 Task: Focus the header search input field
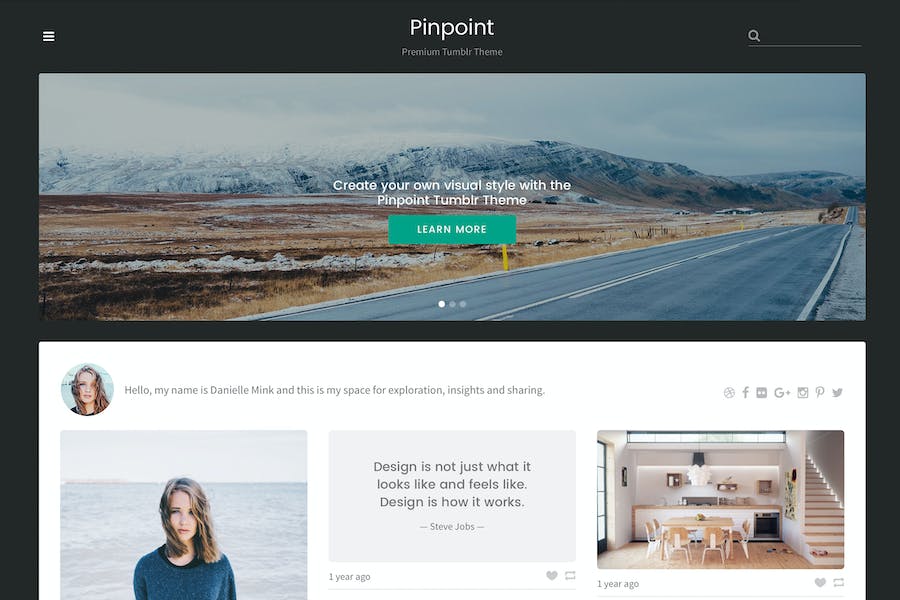pyautogui.click(x=813, y=36)
